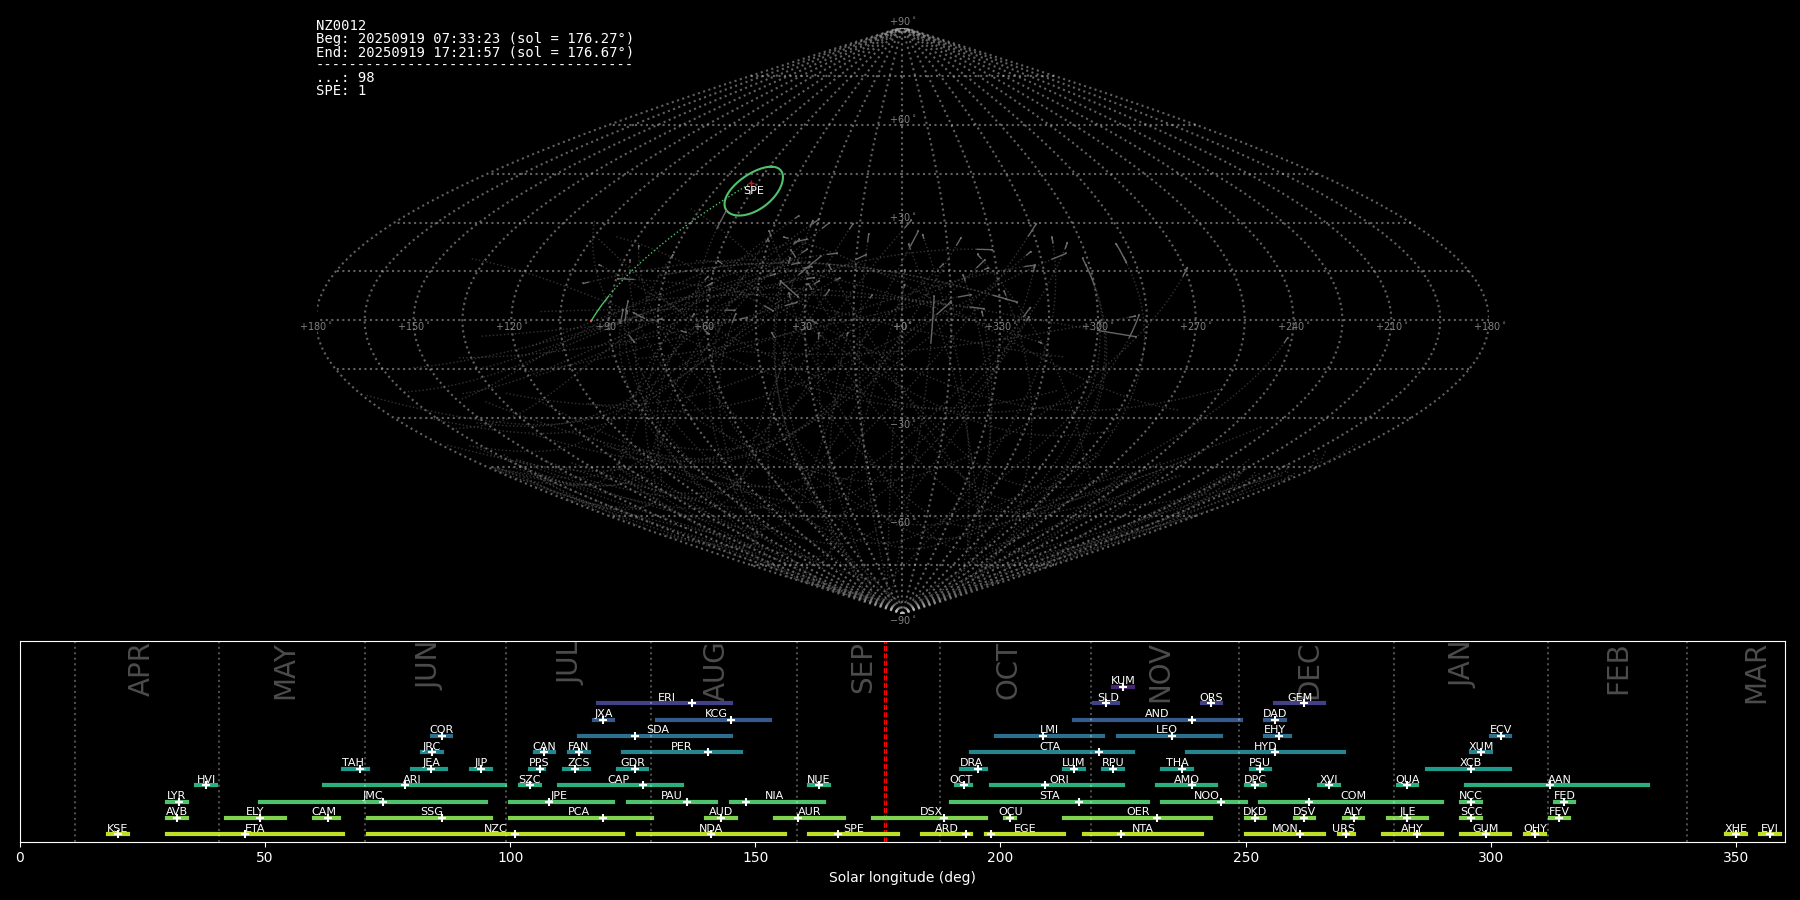Click the EVI shower label in timeline
Viewport: 1800px width, 900px height.
click(x=1769, y=828)
